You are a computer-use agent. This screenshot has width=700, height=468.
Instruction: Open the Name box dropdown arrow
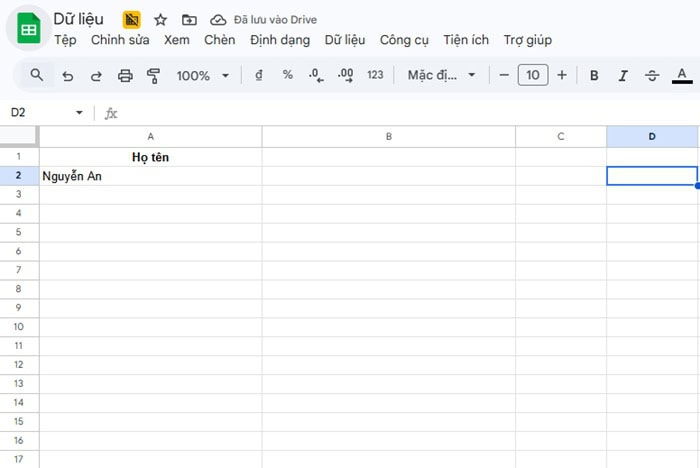click(x=80, y=113)
